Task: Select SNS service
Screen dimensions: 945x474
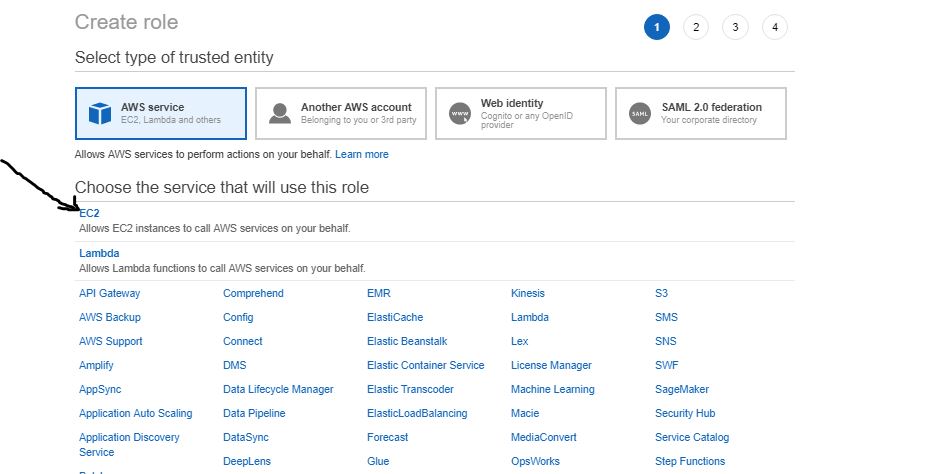Action: [x=665, y=341]
